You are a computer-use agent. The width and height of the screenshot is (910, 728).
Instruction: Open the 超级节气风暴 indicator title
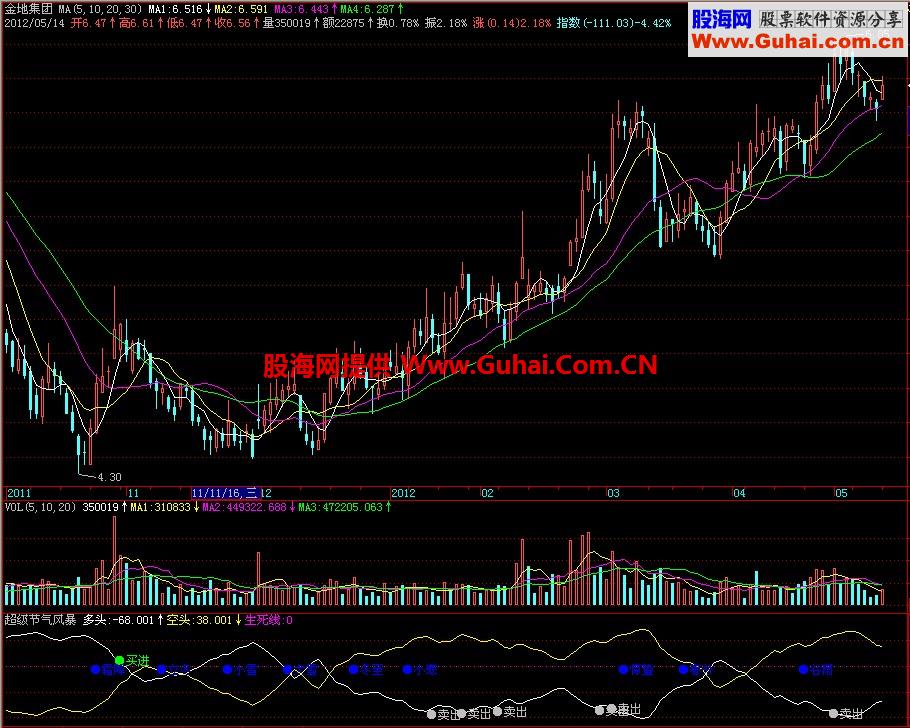41,619
